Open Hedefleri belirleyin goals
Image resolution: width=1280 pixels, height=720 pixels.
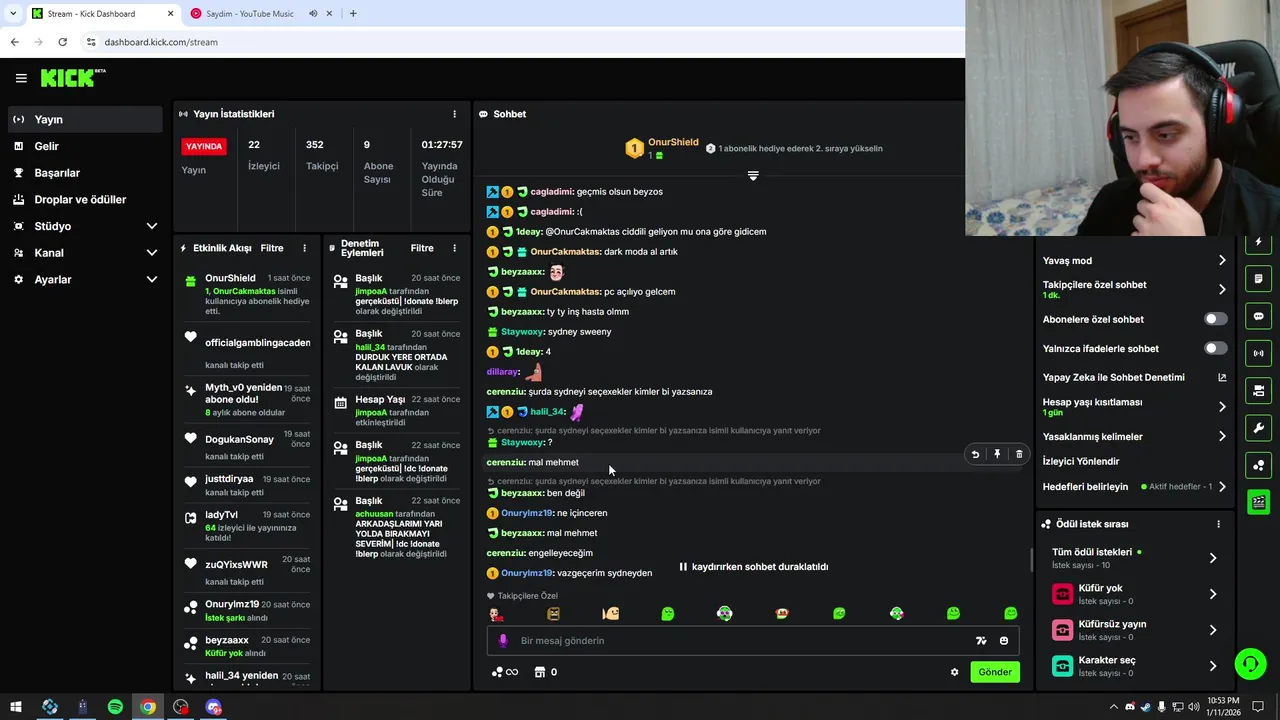coord(1134,487)
